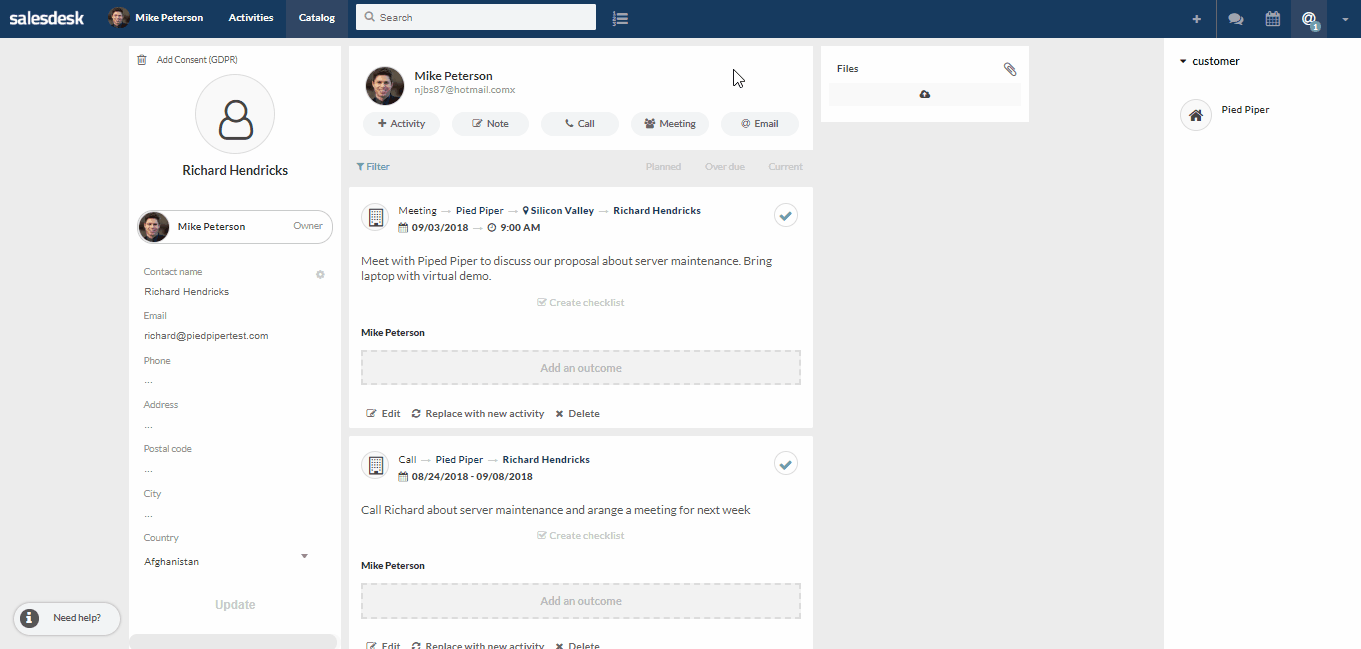Open the top-right account dropdown arrow
Image resolution: width=1361 pixels, height=649 pixels.
(1345, 19)
